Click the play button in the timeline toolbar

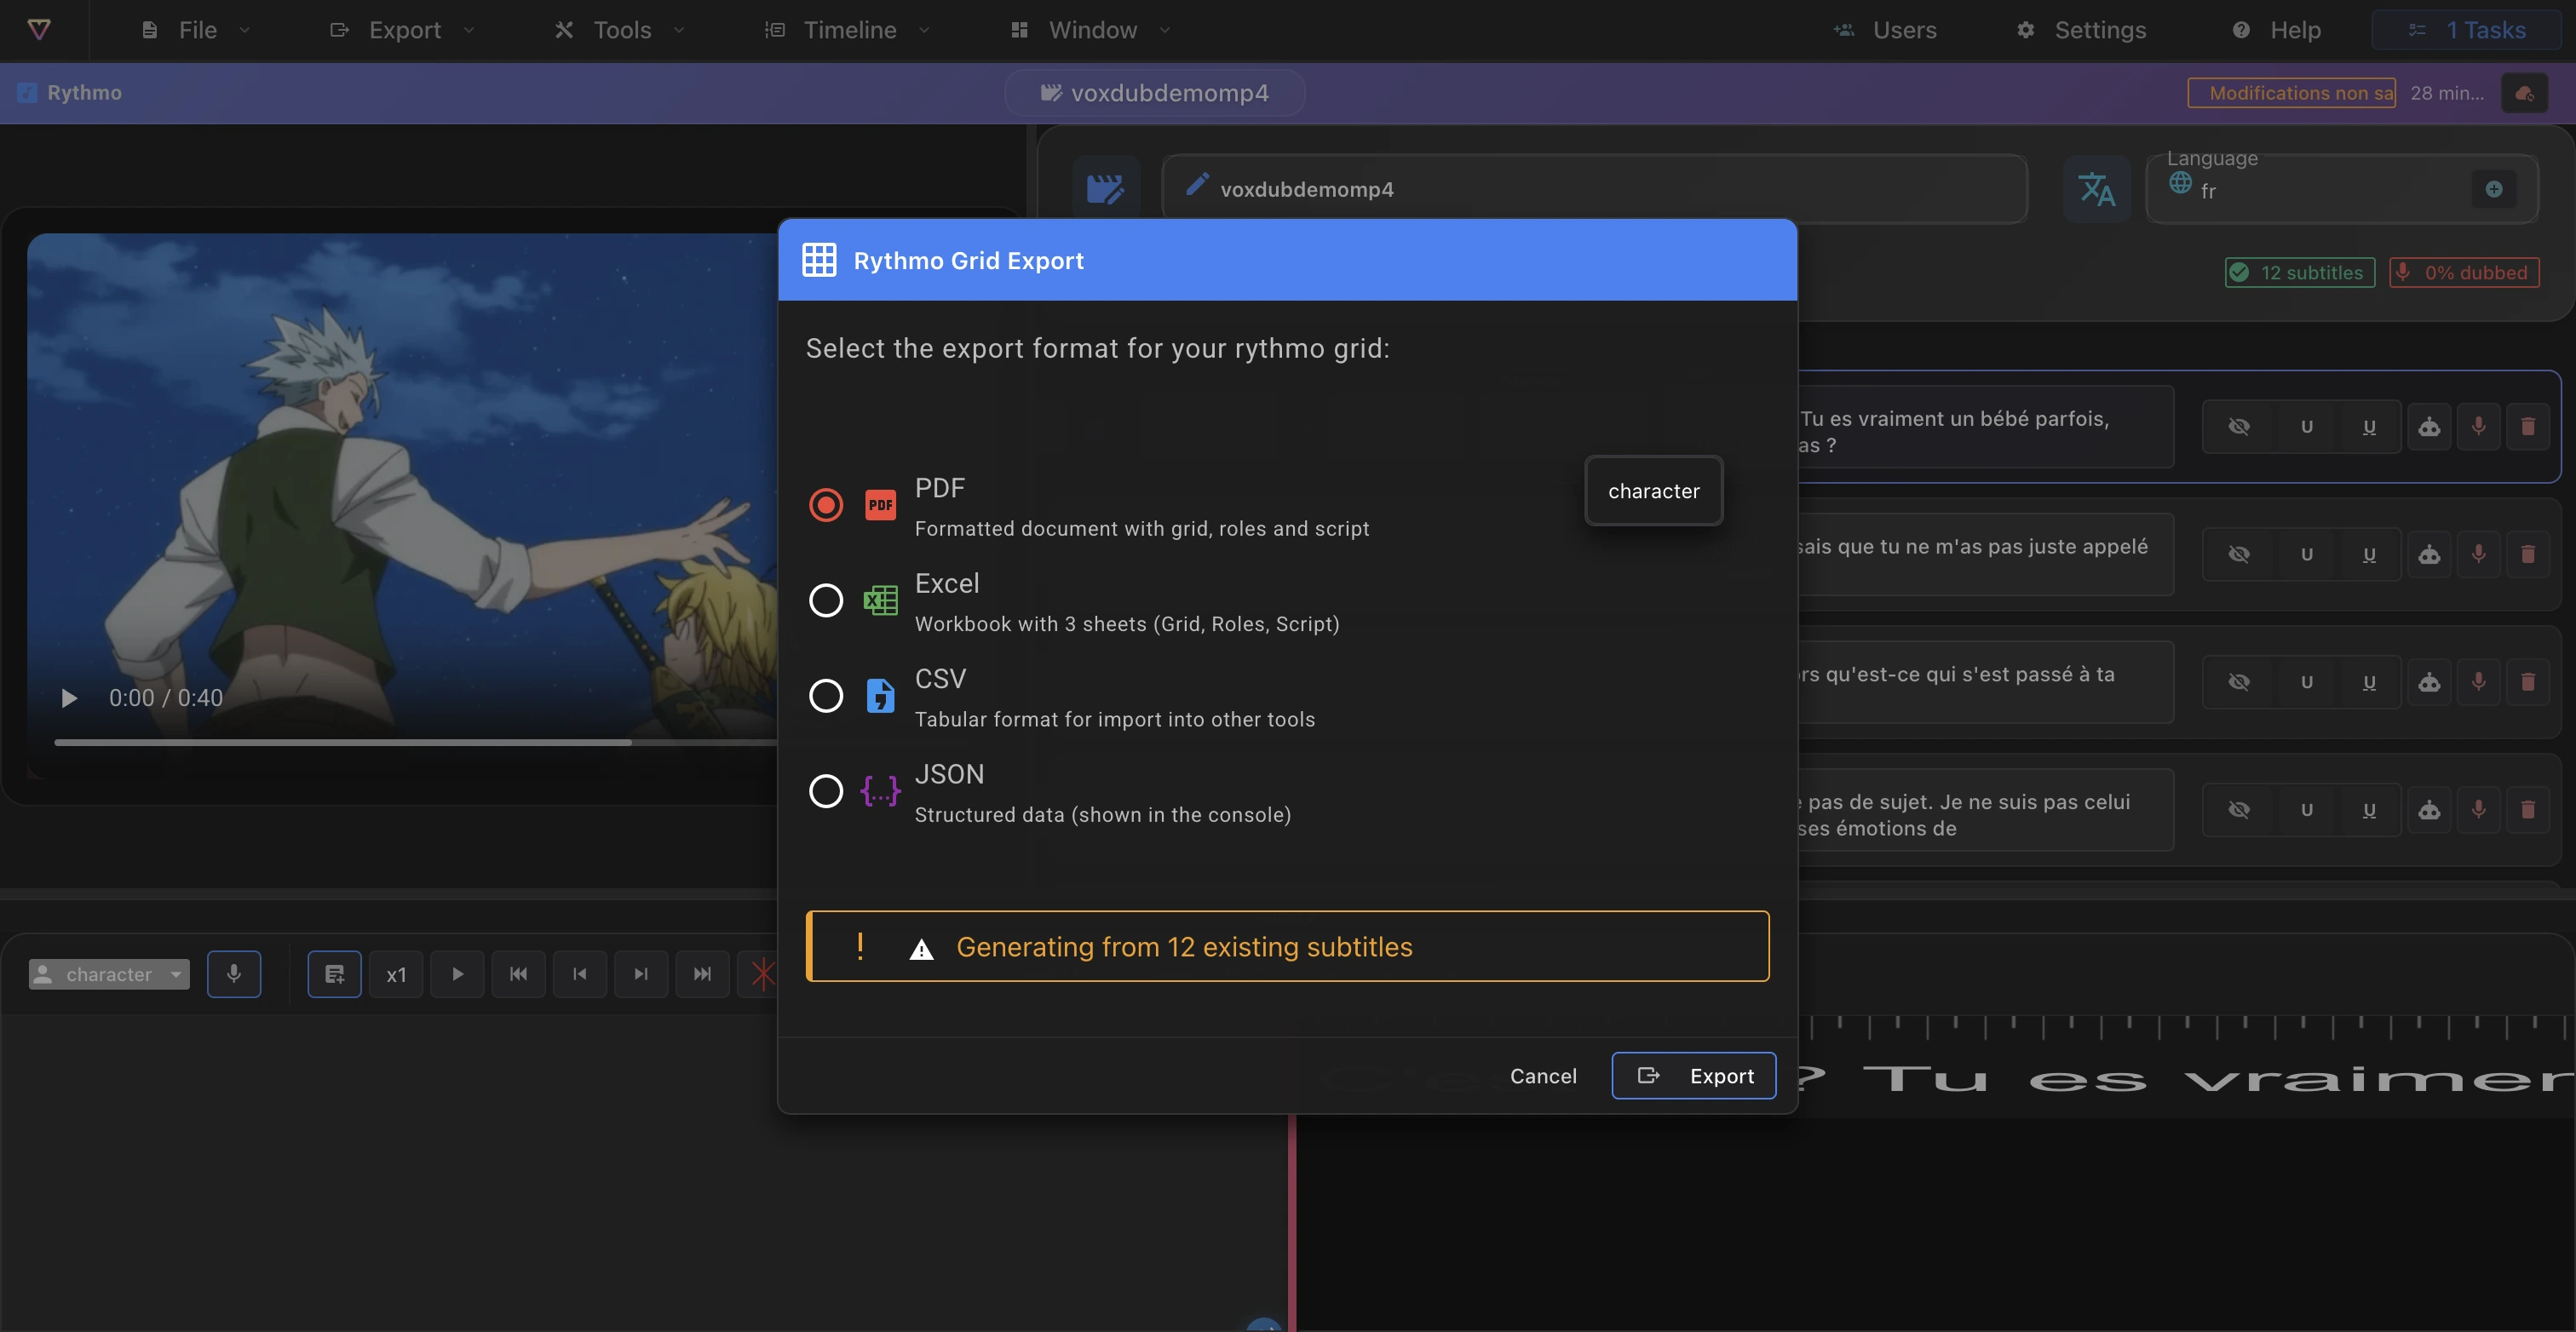click(x=457, y=974)
